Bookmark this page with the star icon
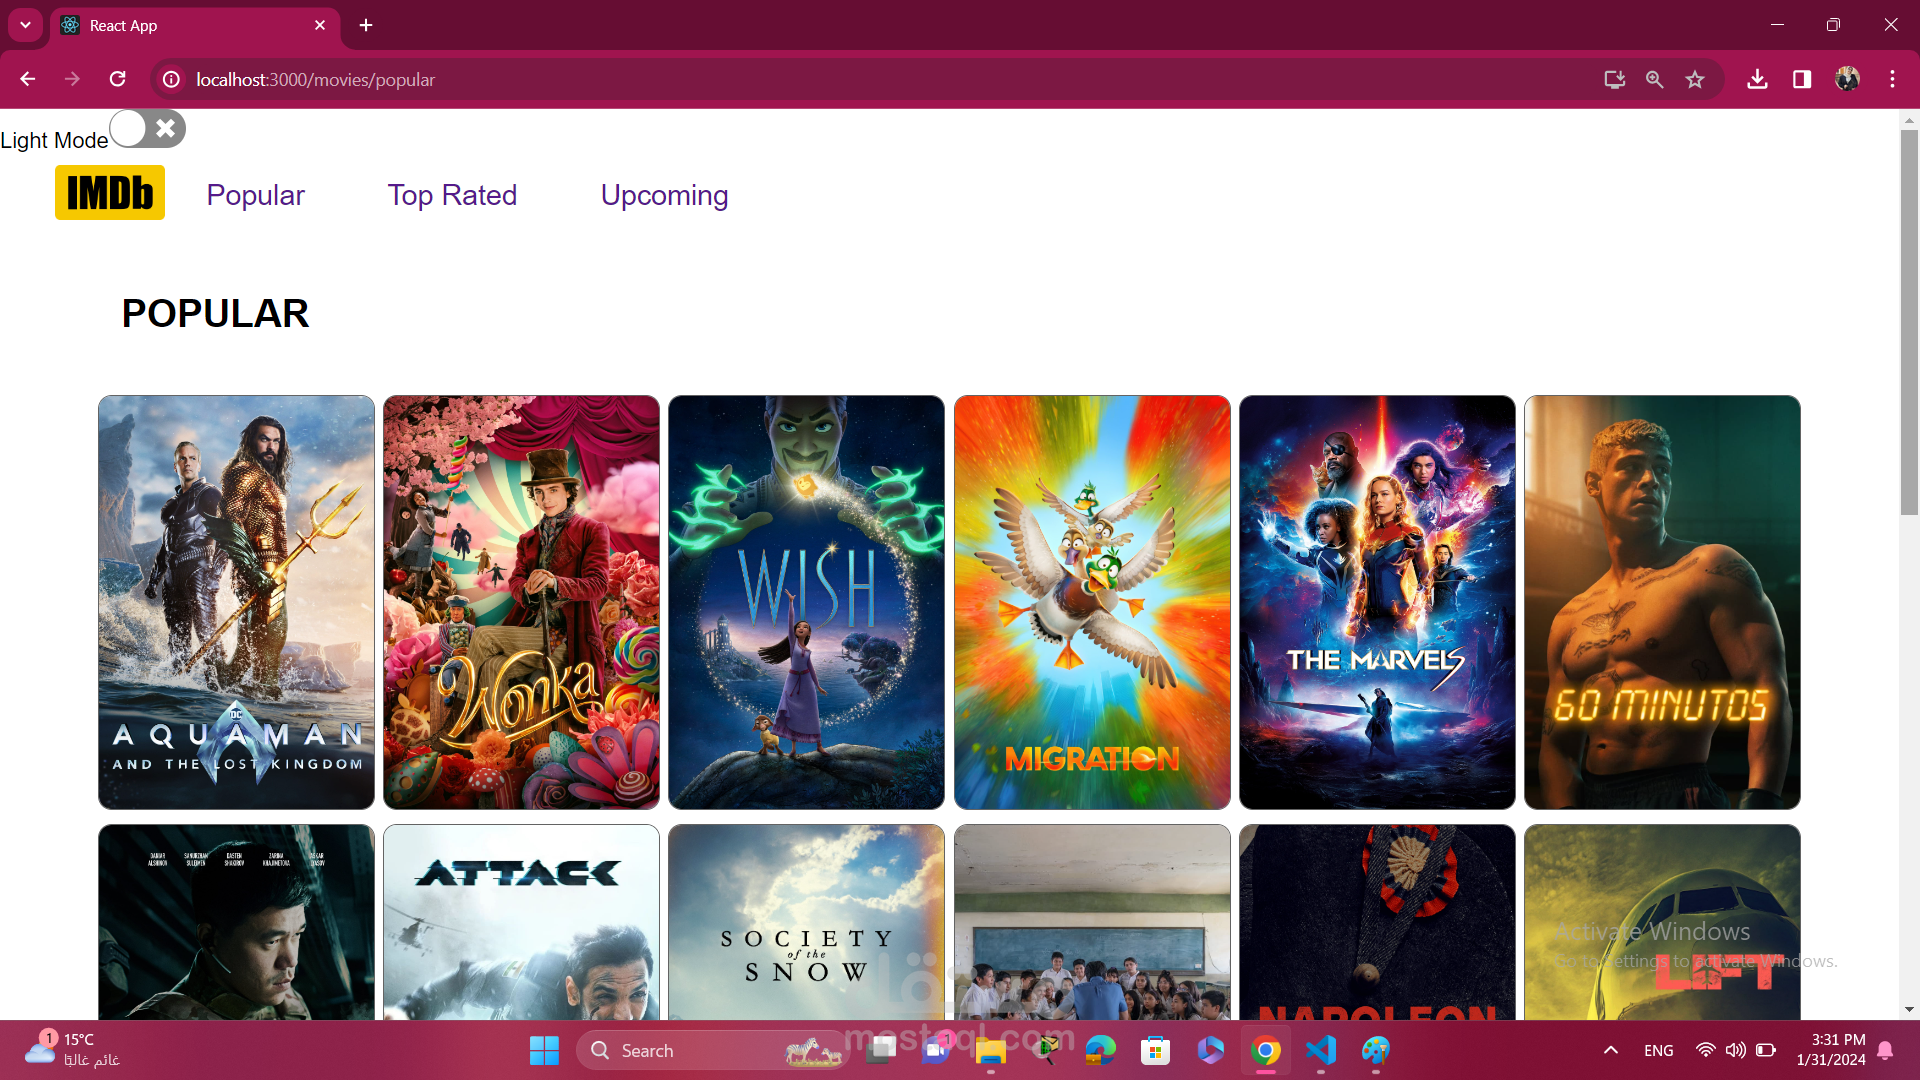 pyautogui.click(x=1695, y=79)
